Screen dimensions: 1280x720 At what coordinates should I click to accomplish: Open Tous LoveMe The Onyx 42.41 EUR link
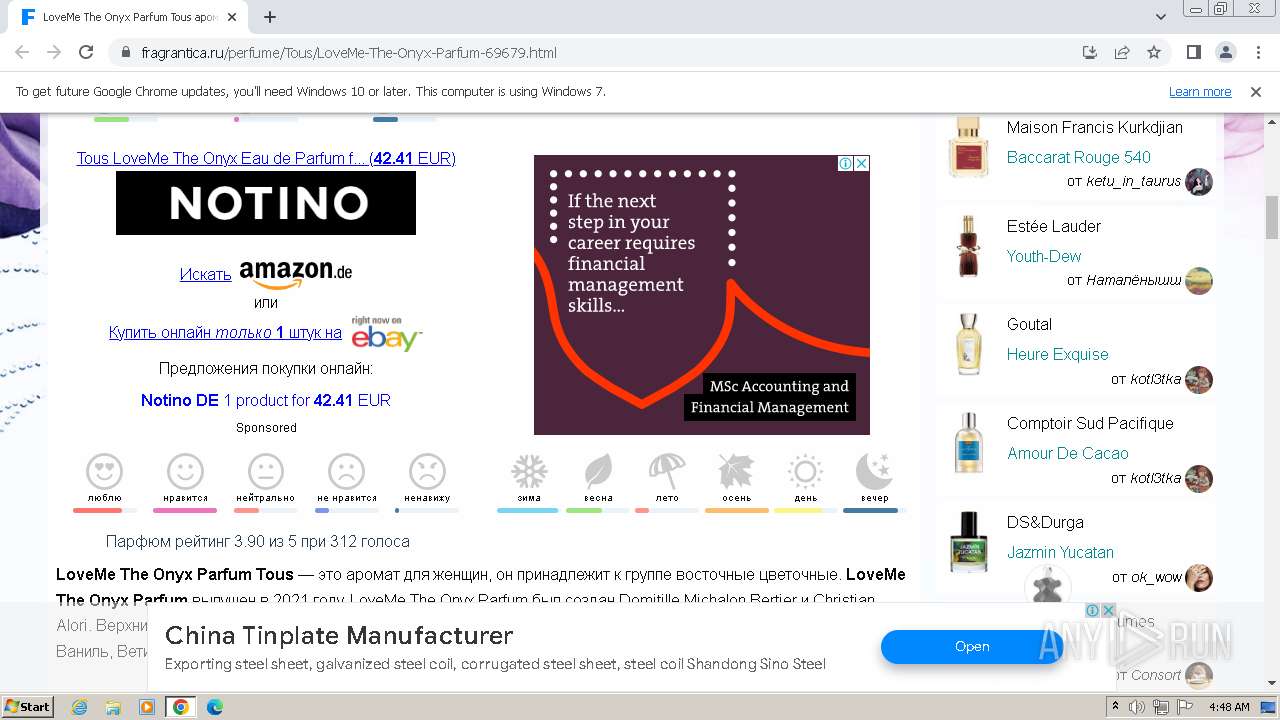pyautogui.click(x=266, y=158)
